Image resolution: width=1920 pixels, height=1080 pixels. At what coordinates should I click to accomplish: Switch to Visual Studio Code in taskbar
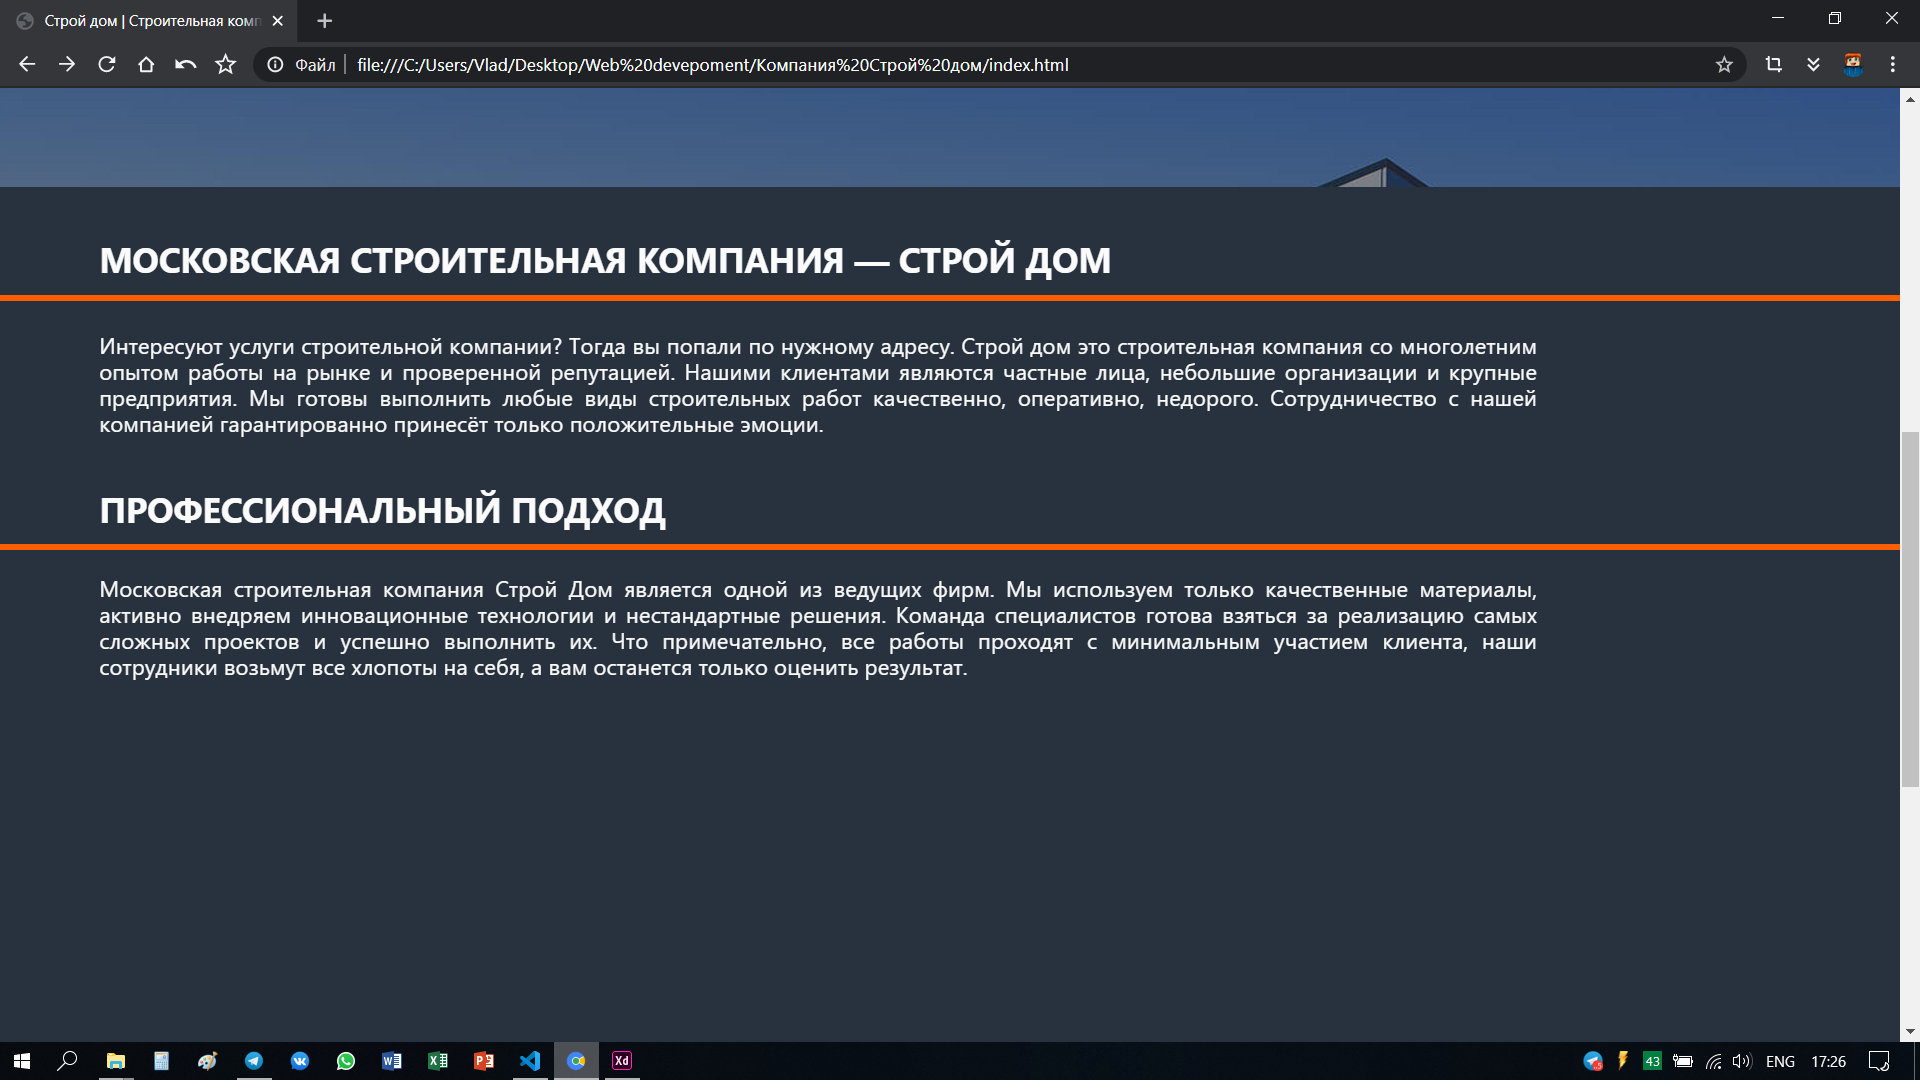[530, 1061]
